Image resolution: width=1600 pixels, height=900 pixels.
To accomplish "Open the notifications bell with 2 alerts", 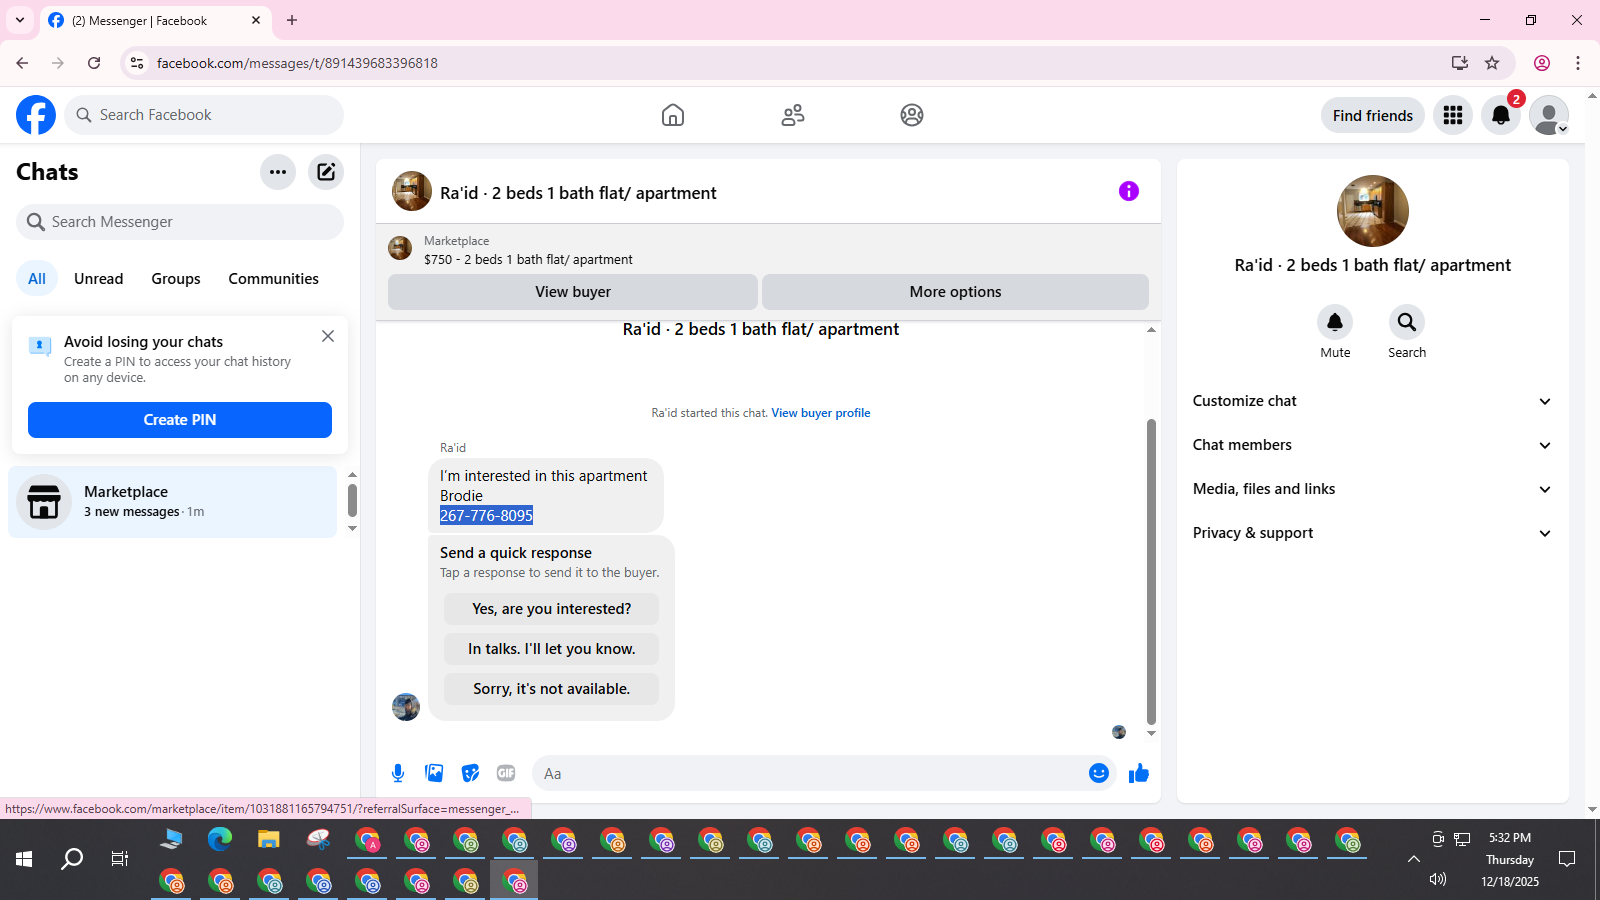I will click(1501, 115).
